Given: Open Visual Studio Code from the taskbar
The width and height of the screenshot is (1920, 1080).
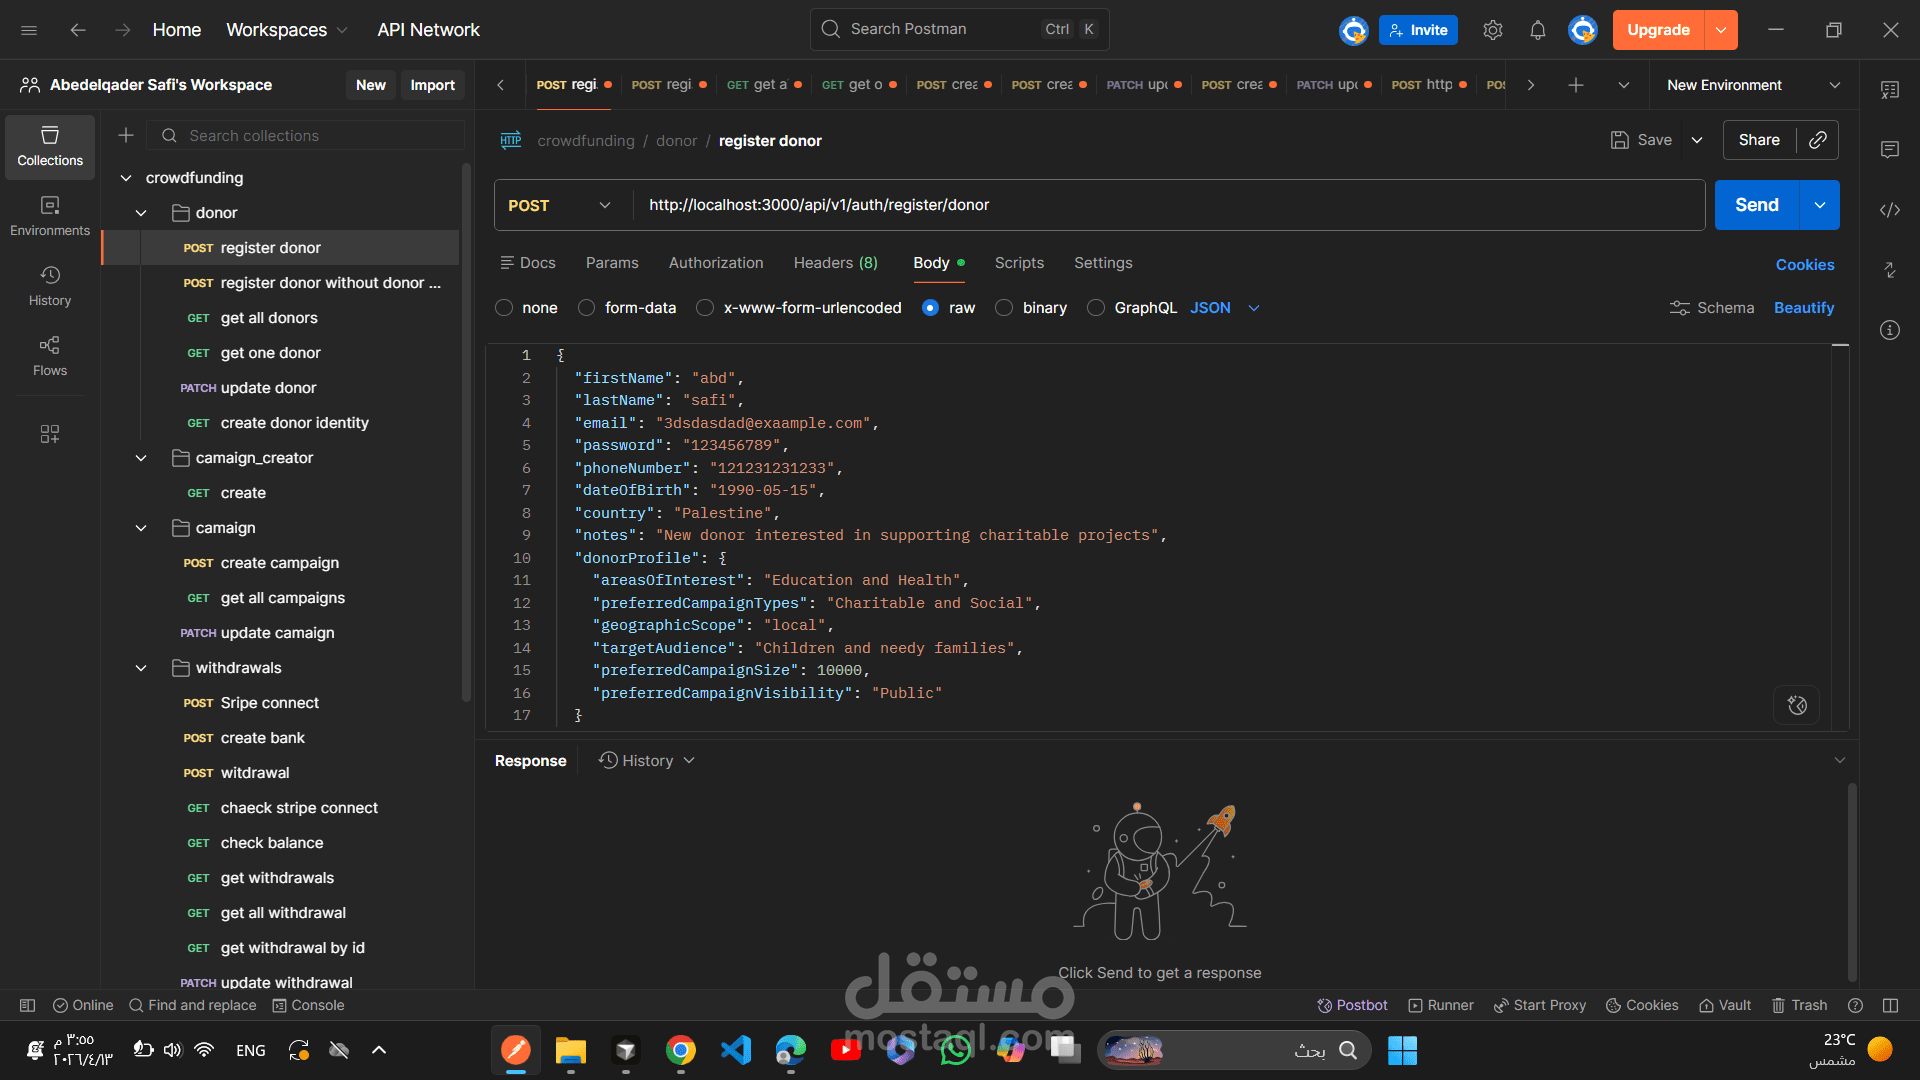Looking at the screenshot, I should 736,1050.
